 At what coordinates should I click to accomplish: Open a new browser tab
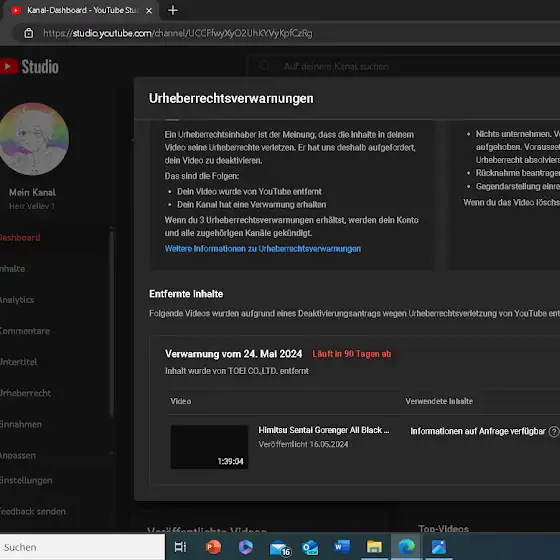pos(173,10)
